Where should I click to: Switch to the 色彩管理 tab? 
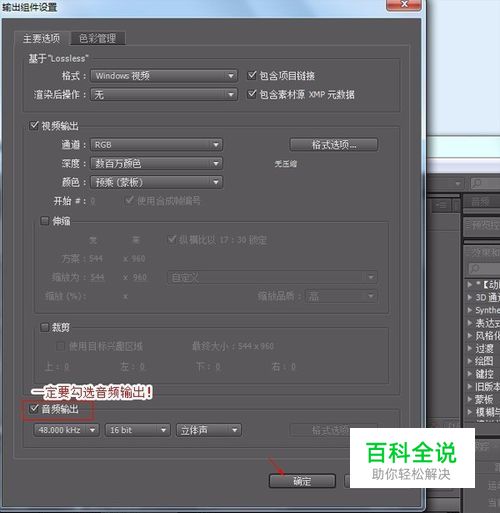(97, 38)
